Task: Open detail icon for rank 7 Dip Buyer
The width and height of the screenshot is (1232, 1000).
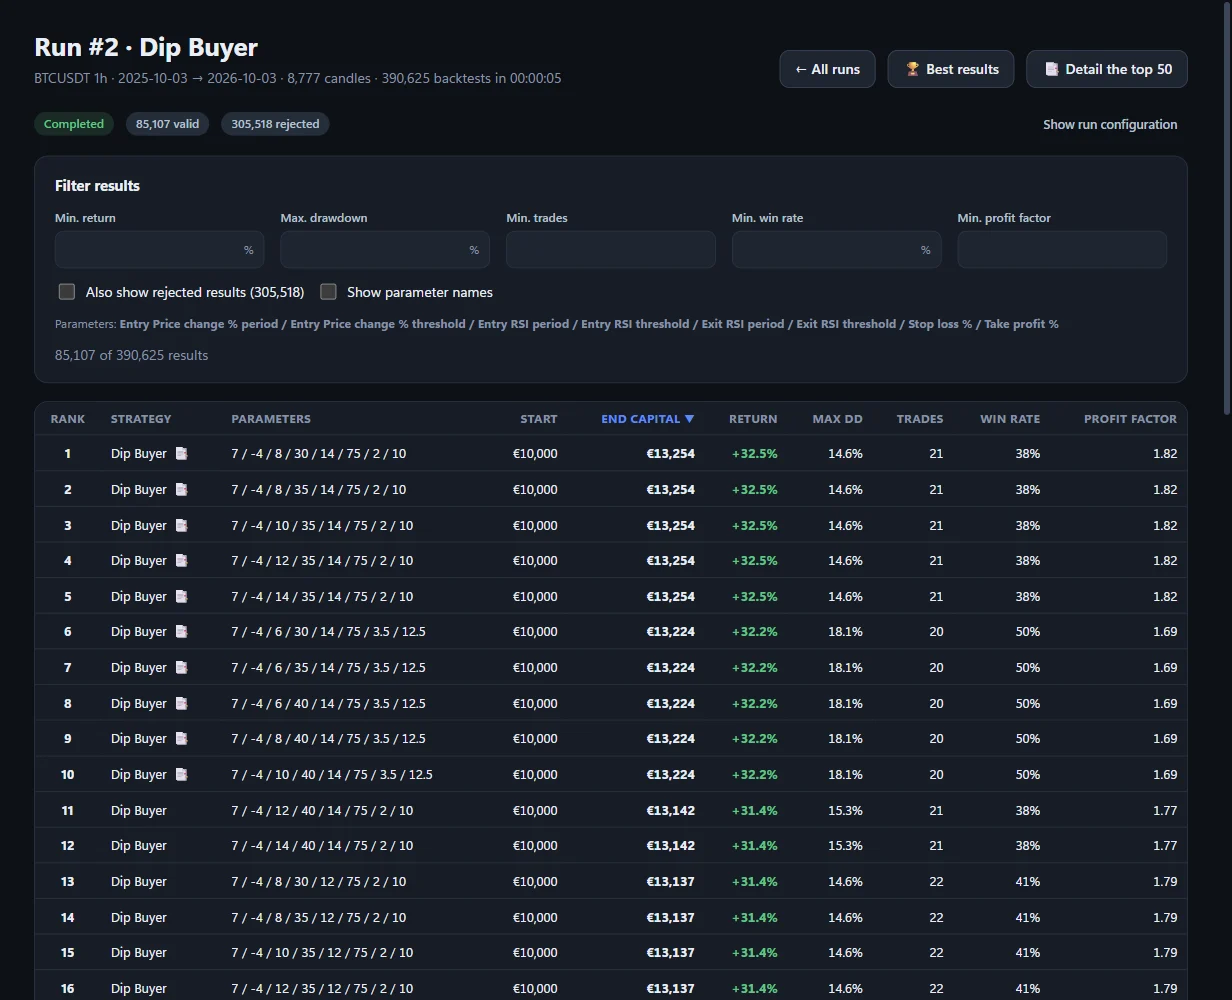Action: 181,668
